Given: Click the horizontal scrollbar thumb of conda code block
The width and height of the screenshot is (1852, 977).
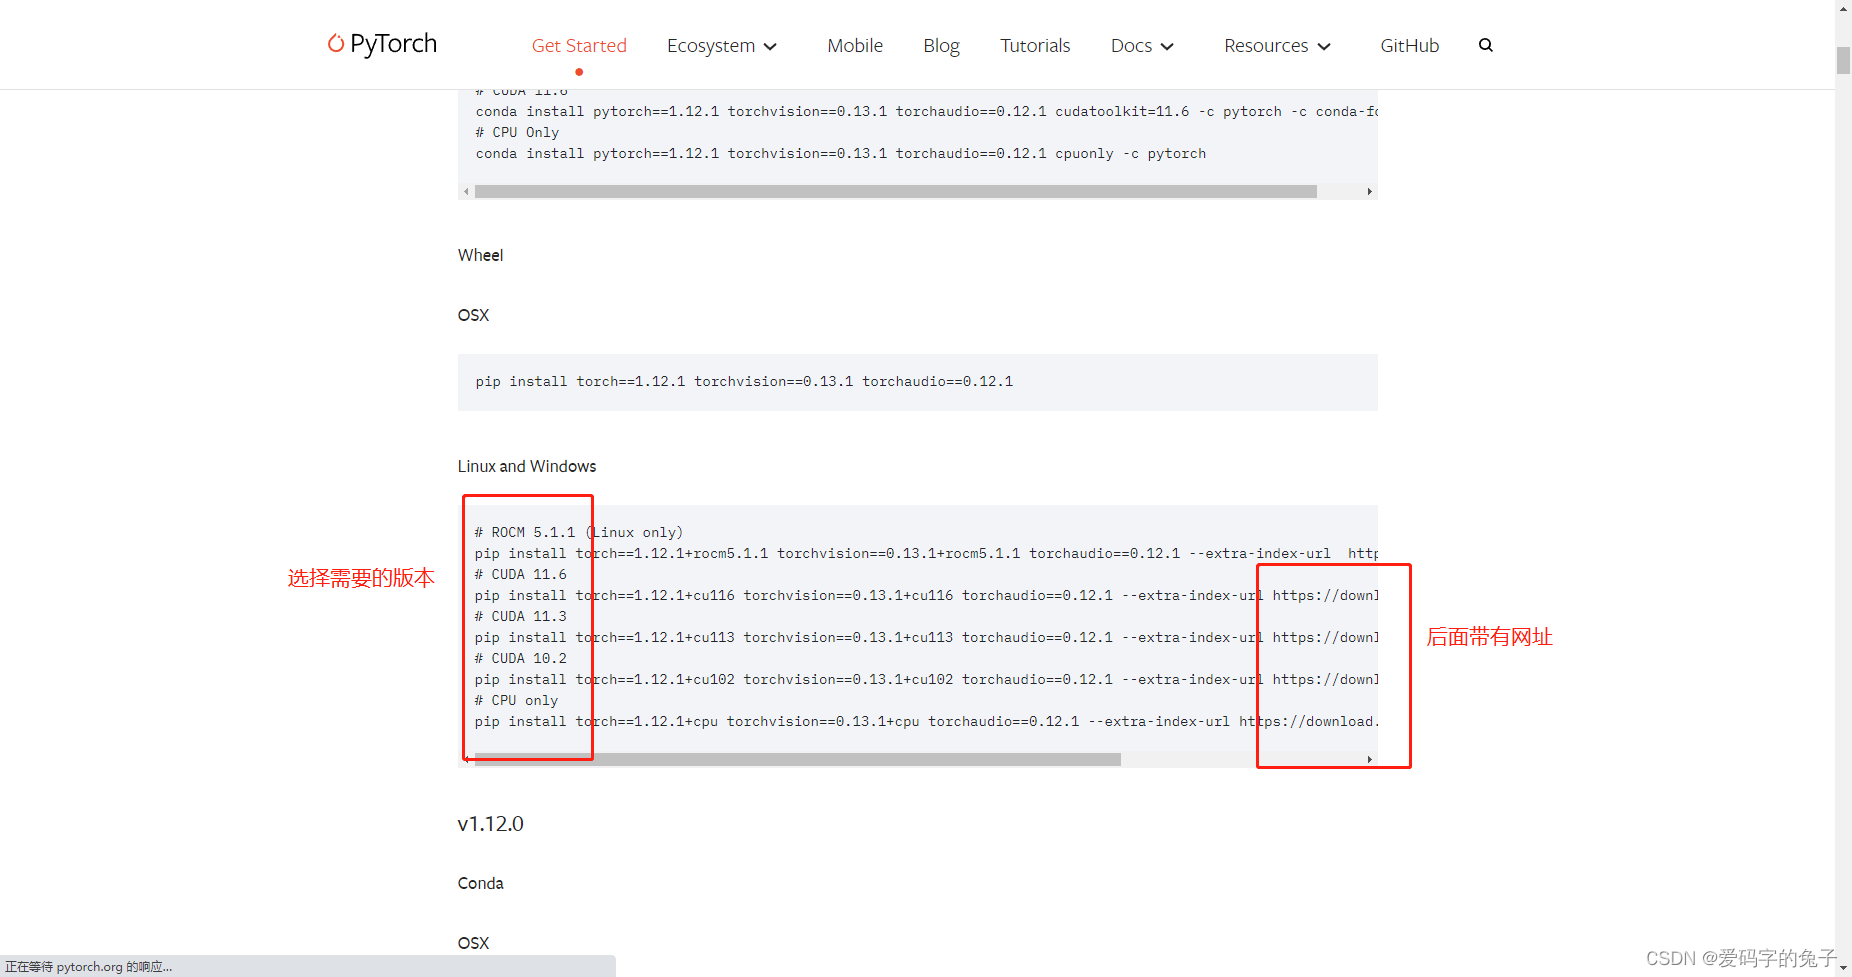Looking at the screenshot, I should [895, 191].
